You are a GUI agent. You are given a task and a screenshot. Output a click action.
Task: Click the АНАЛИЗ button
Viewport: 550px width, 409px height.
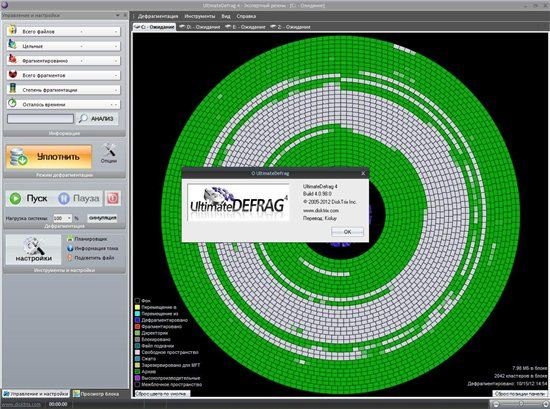tap(97, 119)
